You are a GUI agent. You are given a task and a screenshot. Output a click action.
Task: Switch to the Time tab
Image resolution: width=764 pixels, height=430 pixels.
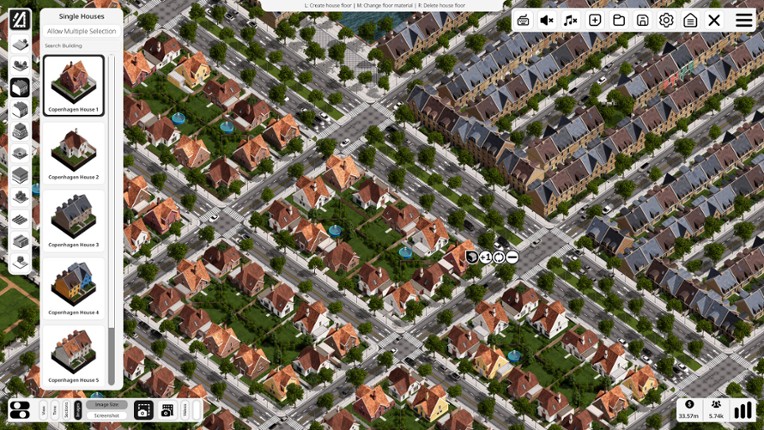(x=55, y=410)
